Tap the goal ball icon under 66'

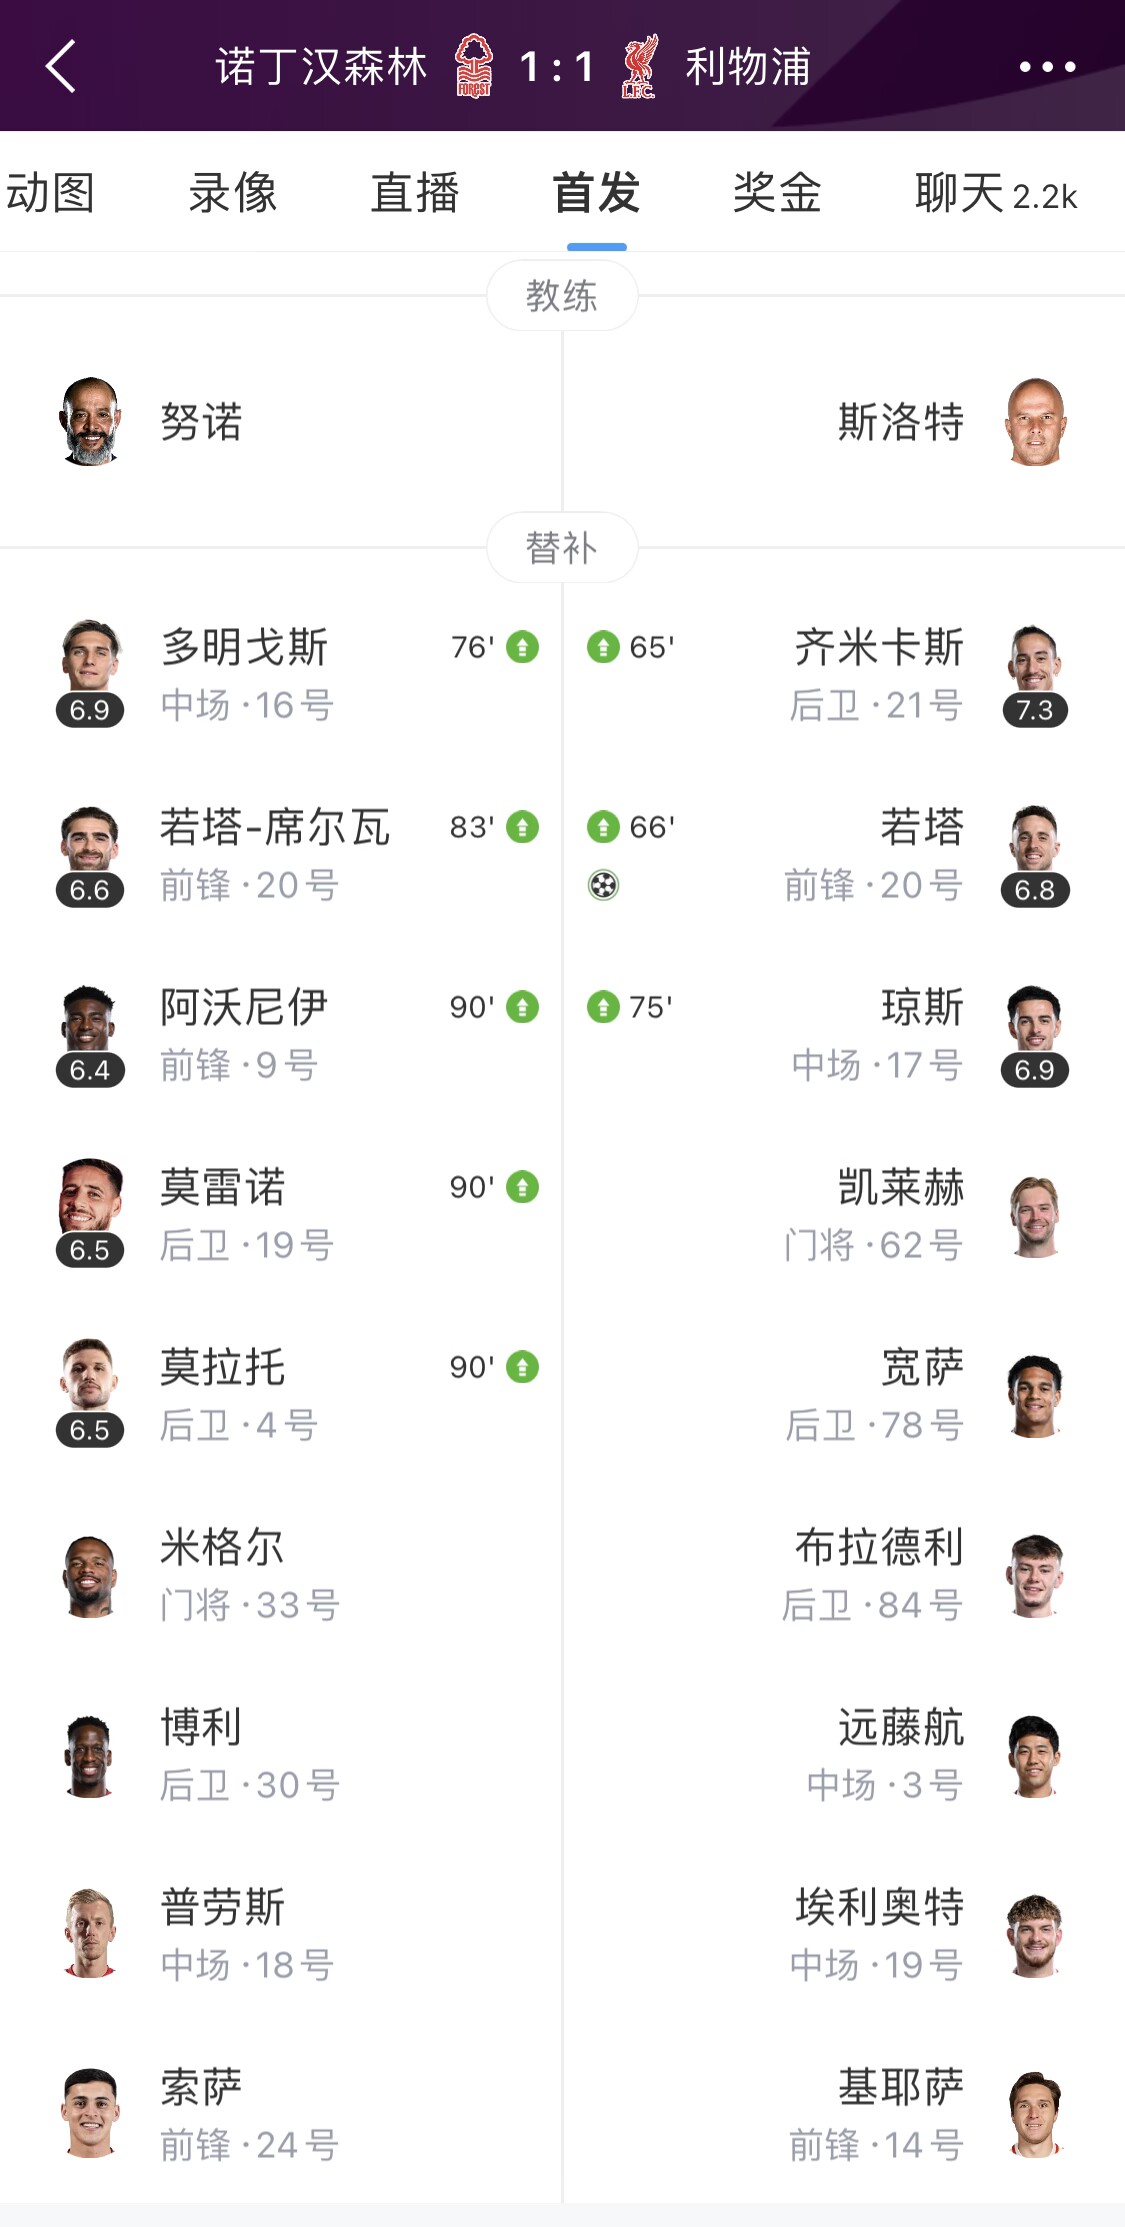coord(603,885)
